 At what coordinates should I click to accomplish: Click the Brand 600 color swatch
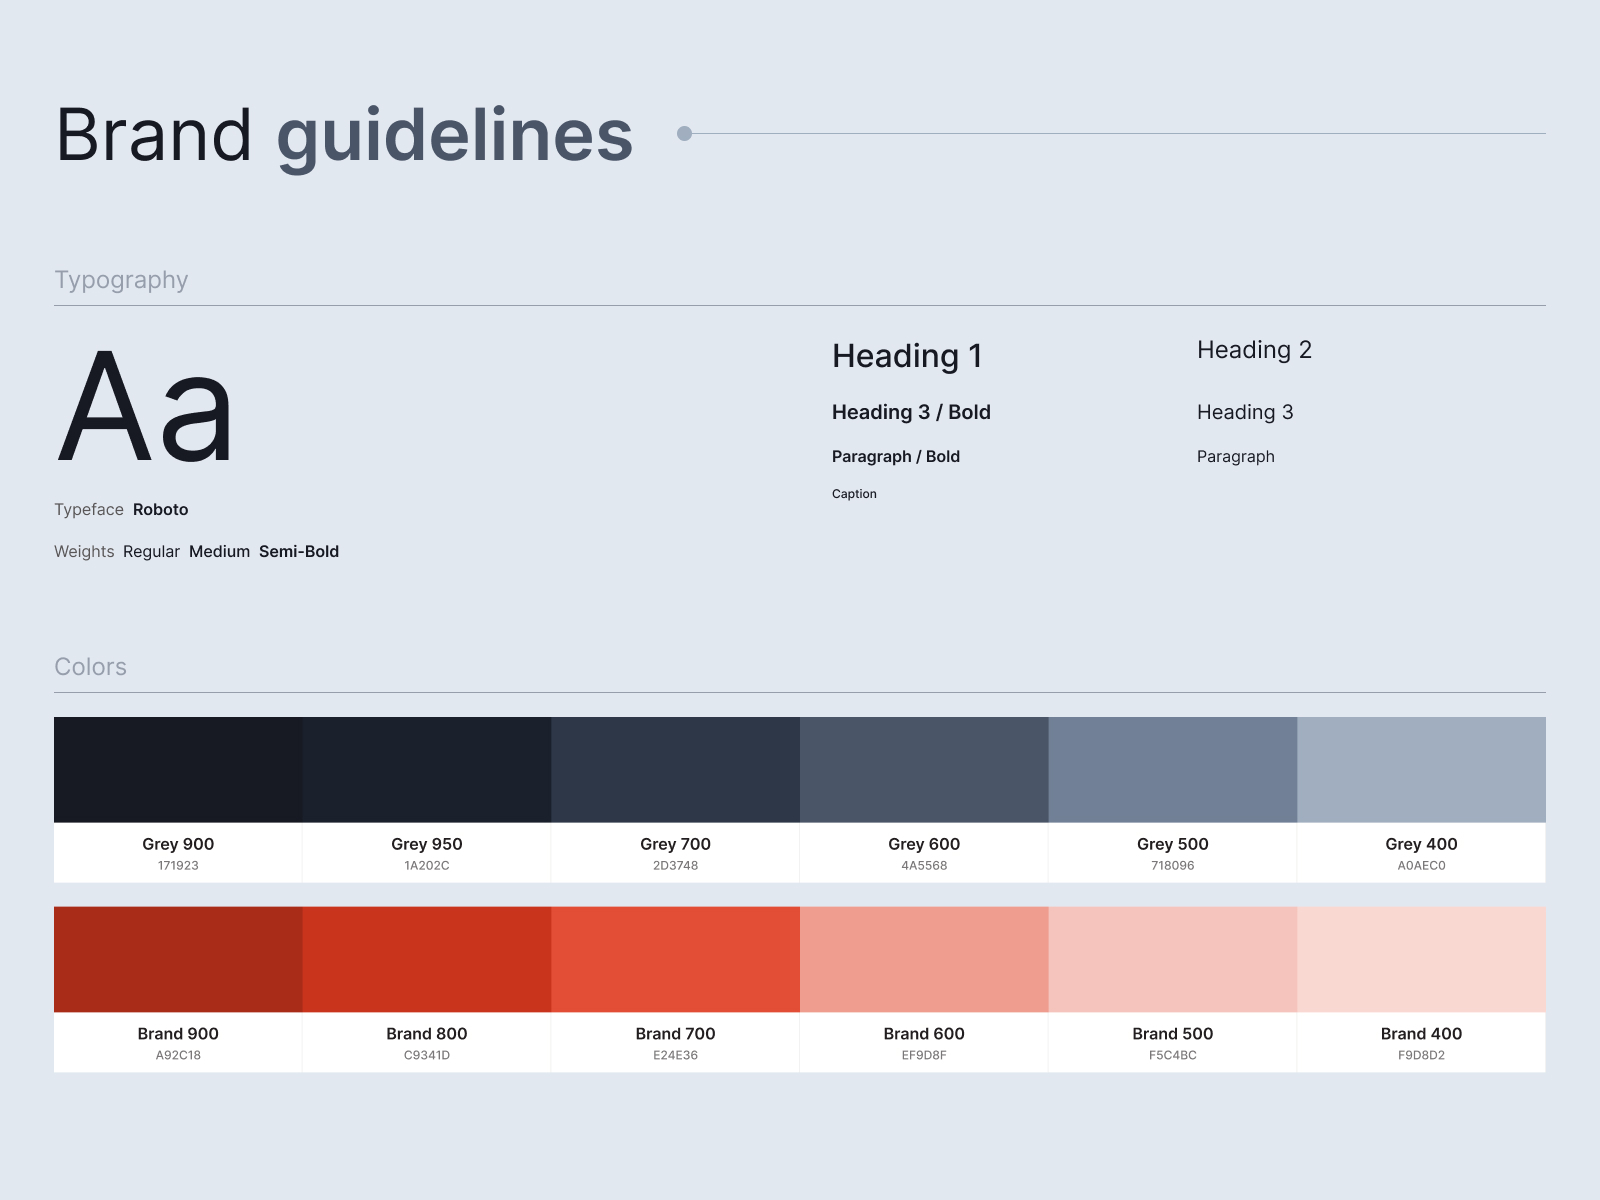pyautogui.click(x=924, y=959)
